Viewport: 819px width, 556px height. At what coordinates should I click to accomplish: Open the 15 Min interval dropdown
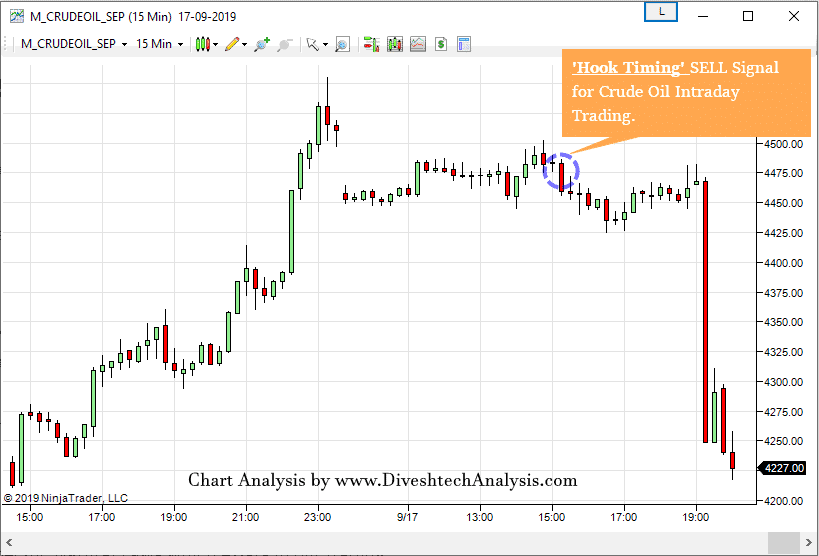click(x=159, y=44)
